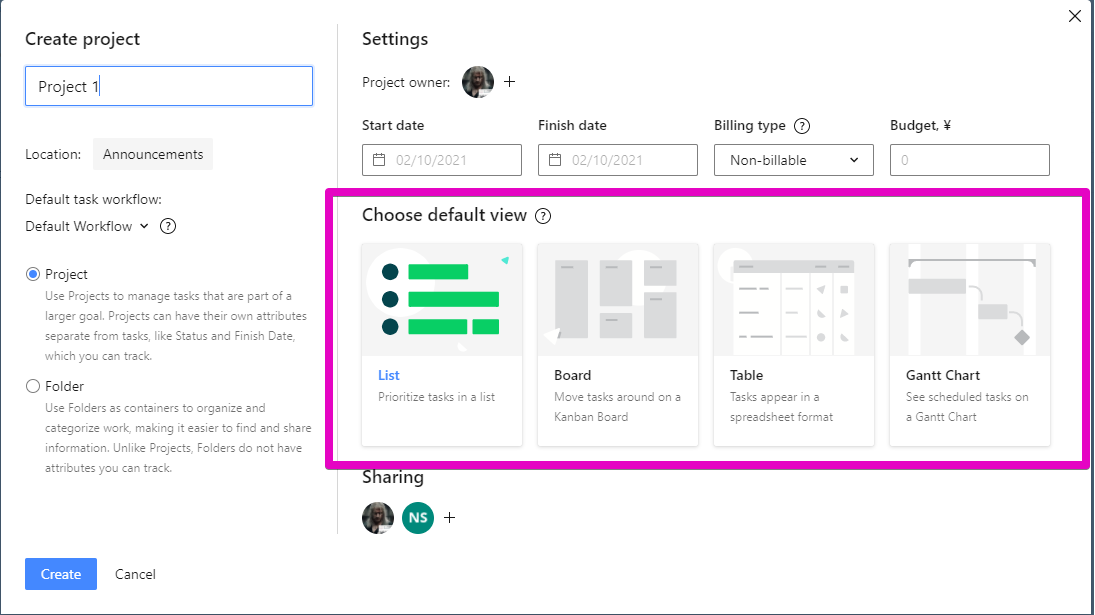Open the Default Workflow dropdown

coord(87,226)
